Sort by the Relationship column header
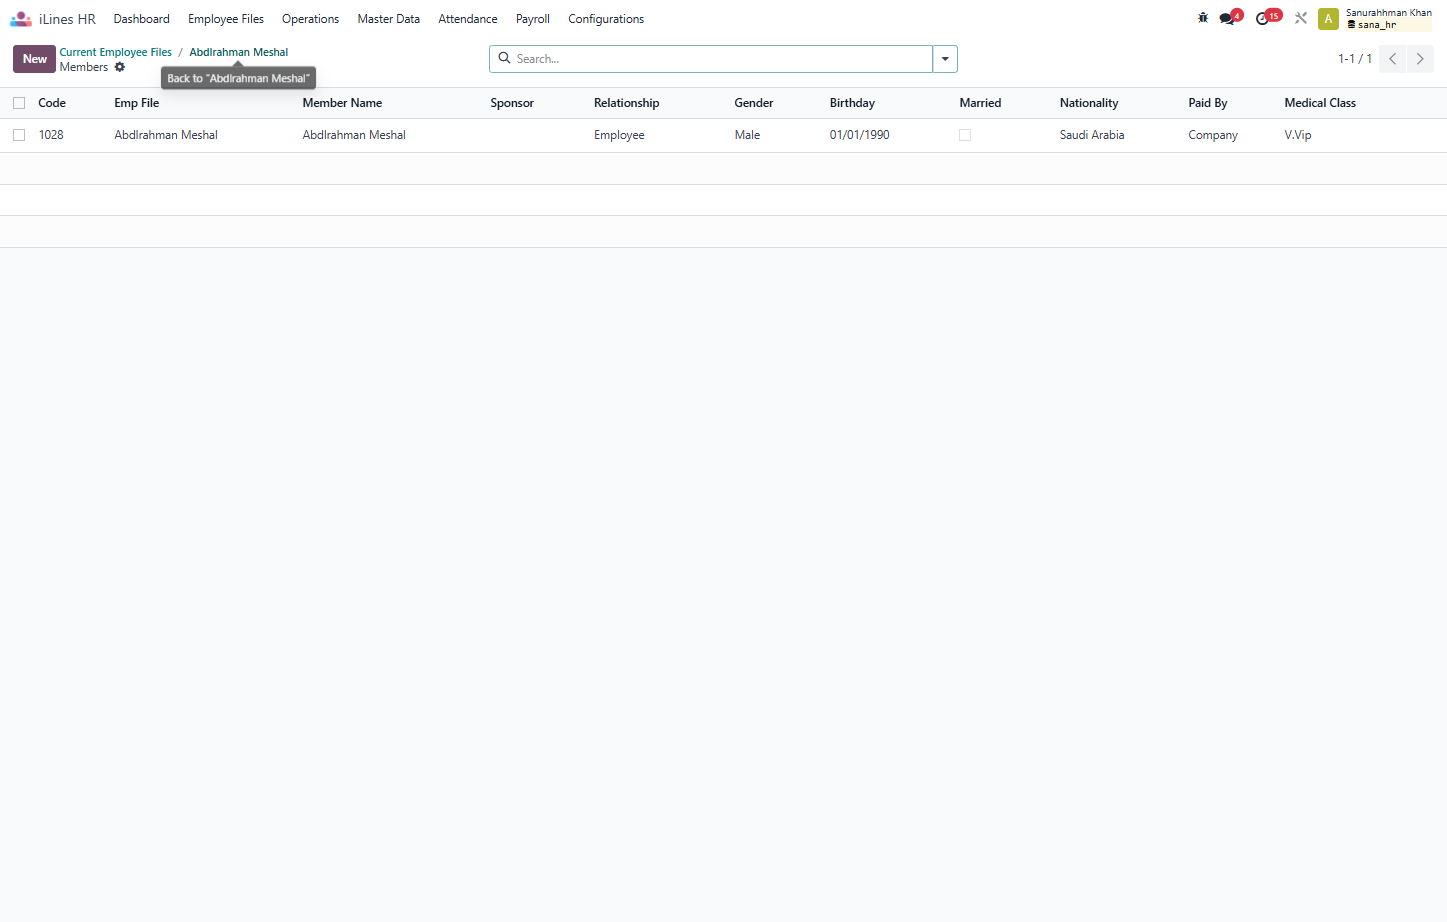 [x=627, y=103]
